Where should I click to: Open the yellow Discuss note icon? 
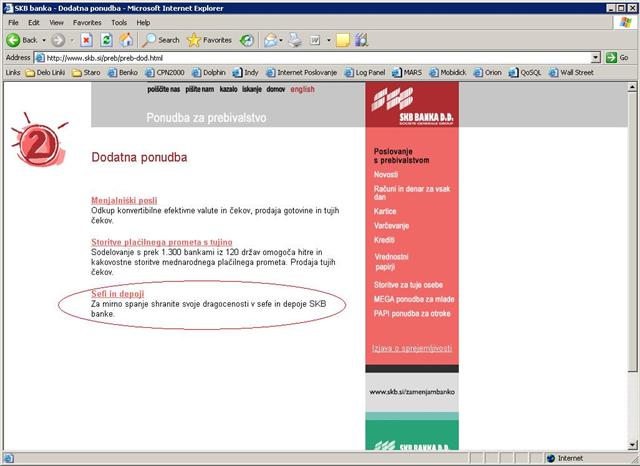pyautogui.click(x=342, y=40)
